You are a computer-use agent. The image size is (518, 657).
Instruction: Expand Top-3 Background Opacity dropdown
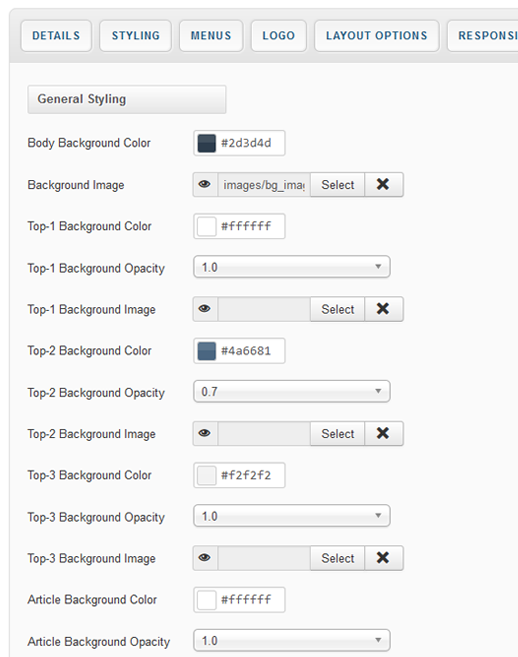[x=292, y=516]
